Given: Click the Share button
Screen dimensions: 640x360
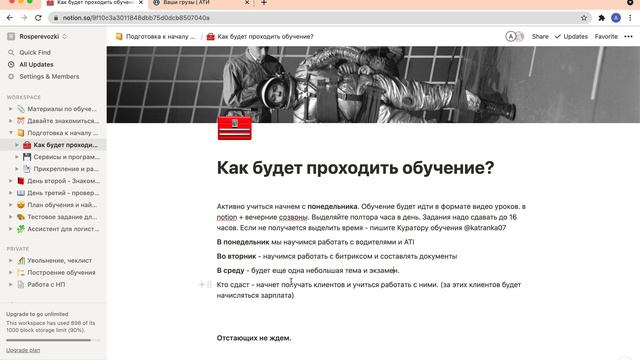Looking at the screenshot, I should [x=540, y=36].
